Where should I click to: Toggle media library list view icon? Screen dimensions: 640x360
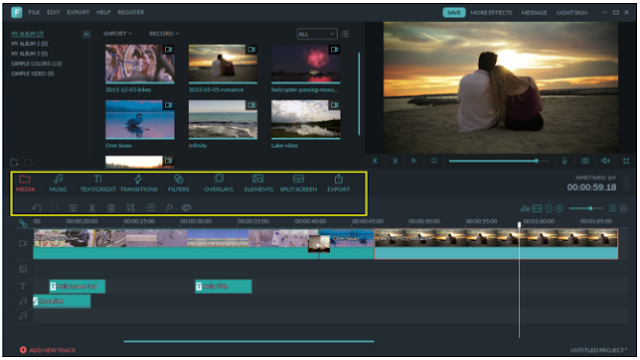click(345, 34)
